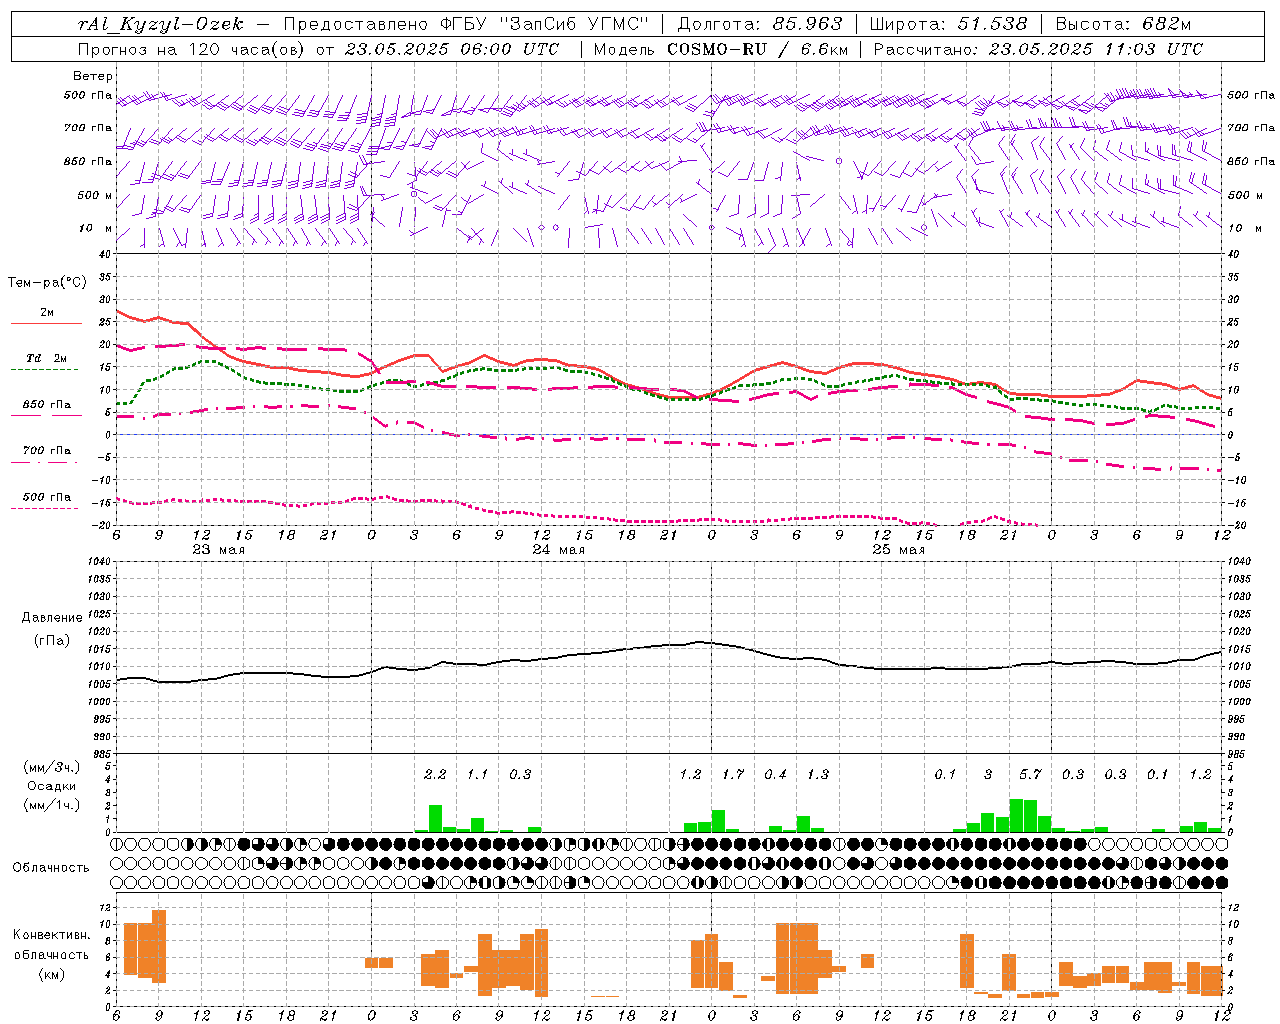Click the 2.2 precipitation total
This screenshot has width=1280, height=1024.
click(x=435, y=774)
